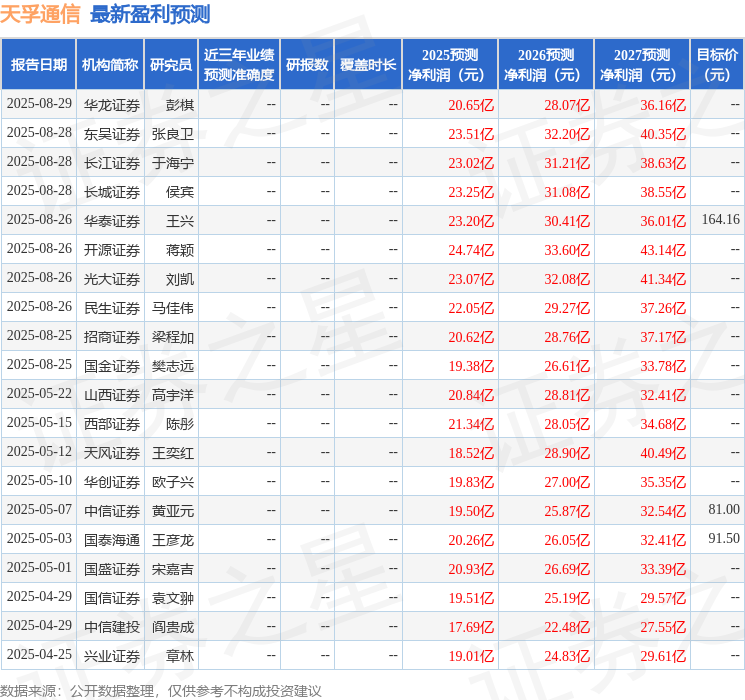Click analyst name 侯宾
This screenshot has height=700, width=745.
(x=180, y=192)
